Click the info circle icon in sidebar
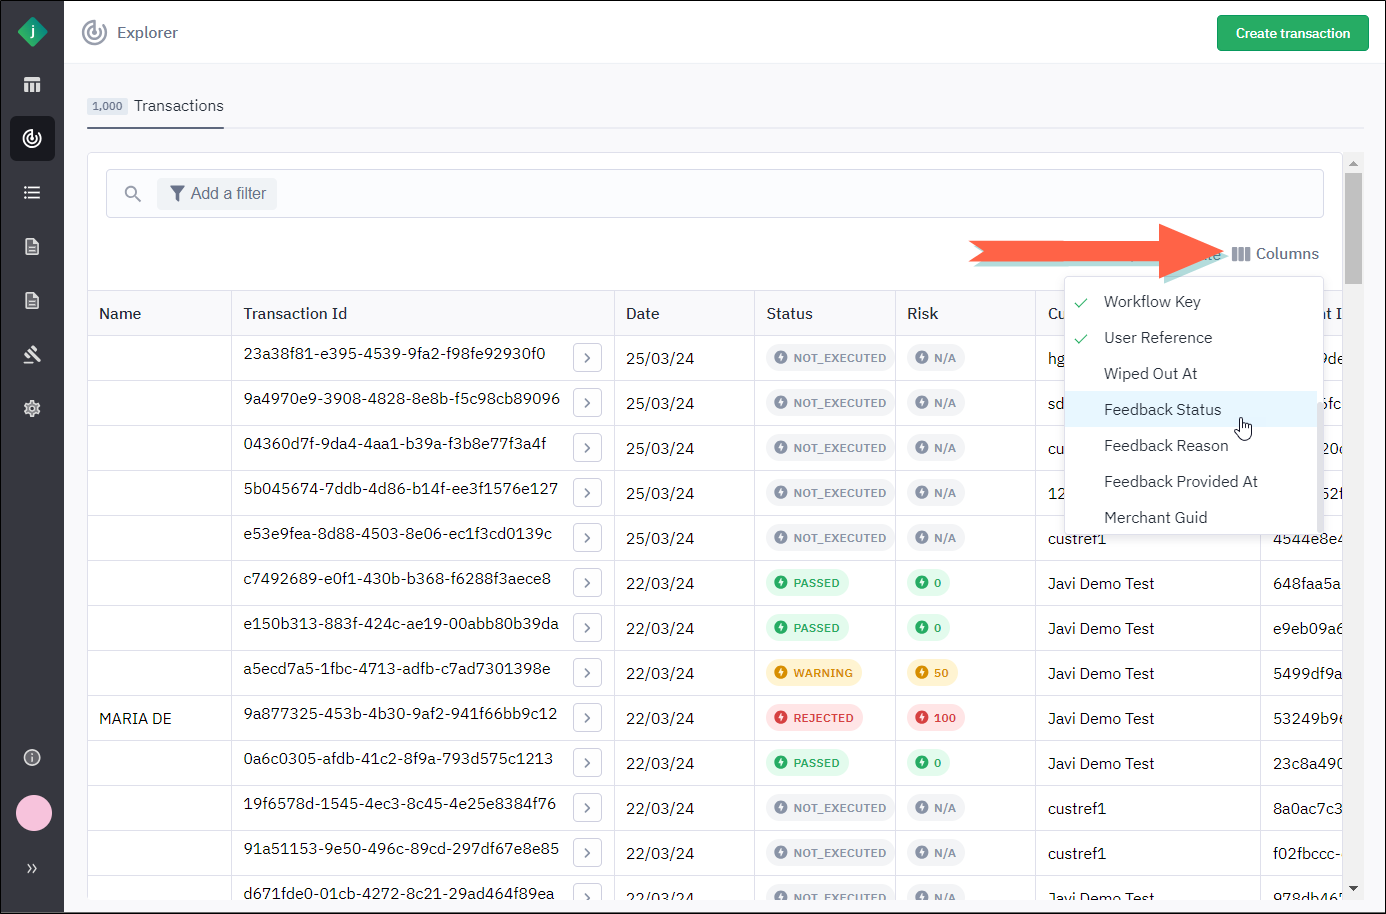The height and width of the screenshot is (914, 1386). click(32, 758)
